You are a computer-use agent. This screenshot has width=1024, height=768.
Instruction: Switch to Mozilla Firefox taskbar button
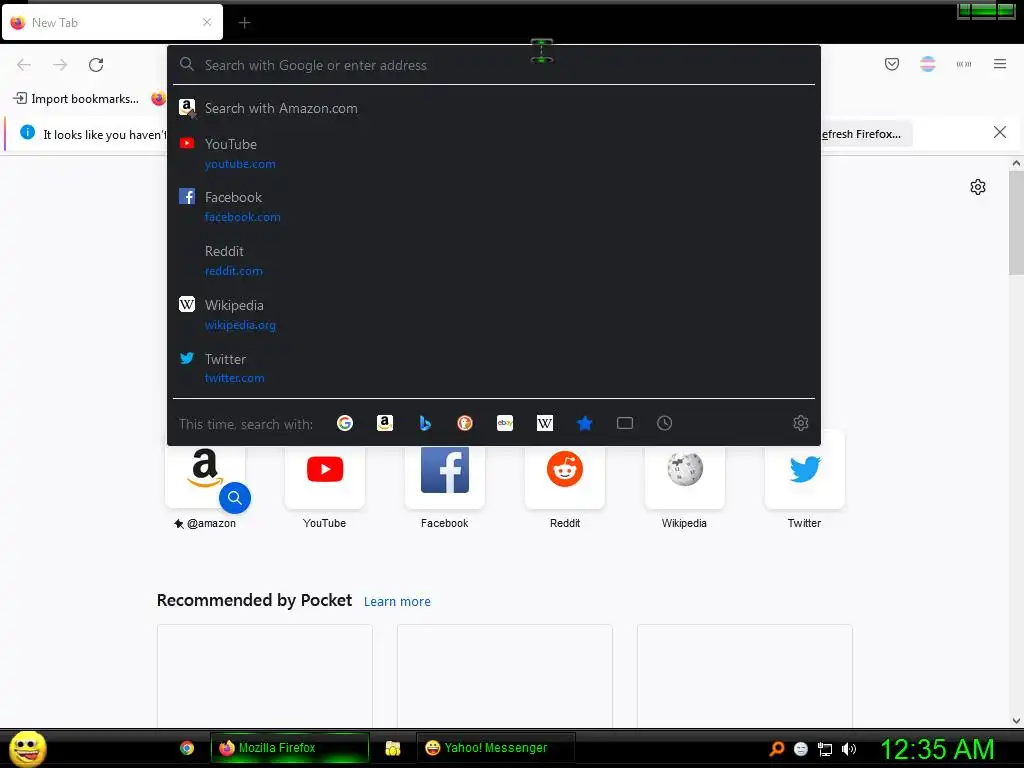click(x=289, y=748)
